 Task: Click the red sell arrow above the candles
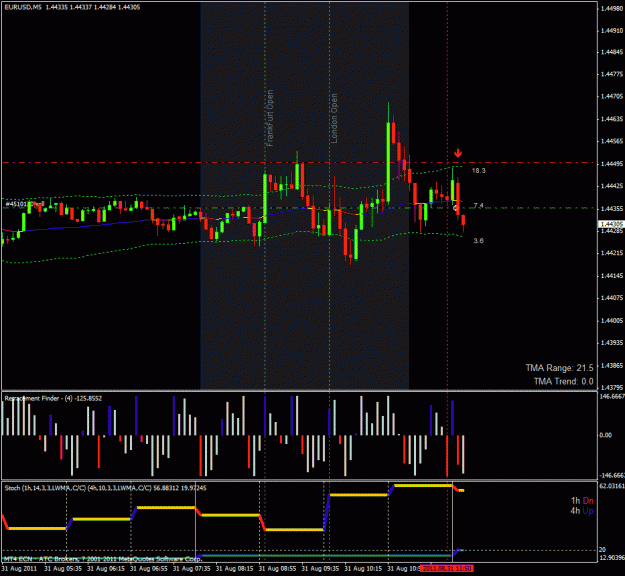458,153
